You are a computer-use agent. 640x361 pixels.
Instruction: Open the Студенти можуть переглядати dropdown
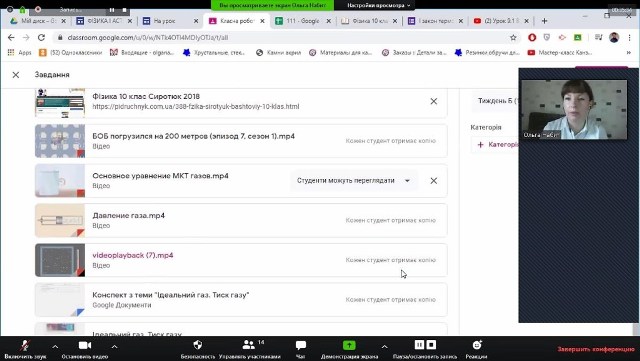[x=354, y=180]
